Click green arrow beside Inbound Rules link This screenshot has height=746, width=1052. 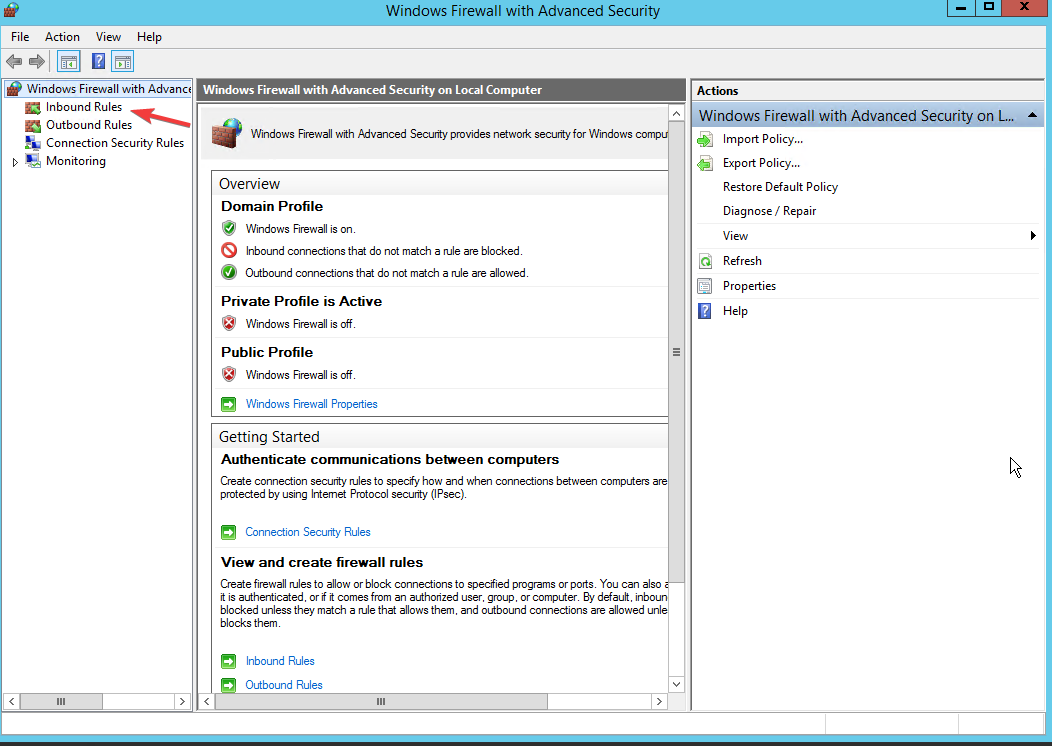[229, 661]
